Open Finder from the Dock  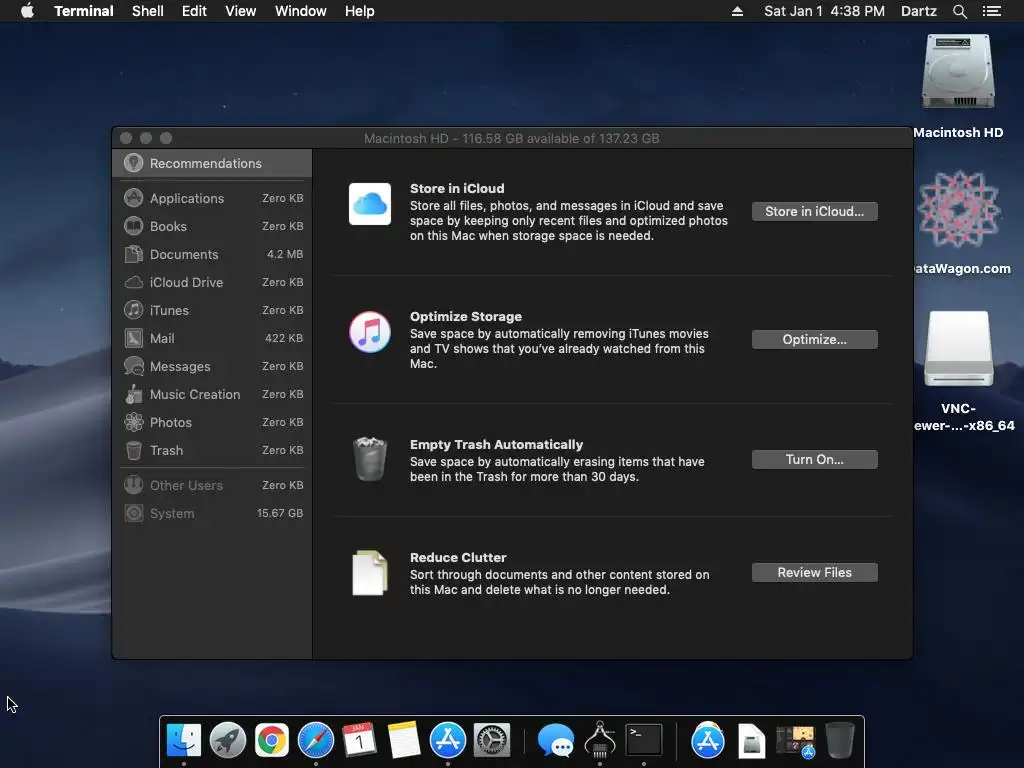184,740
